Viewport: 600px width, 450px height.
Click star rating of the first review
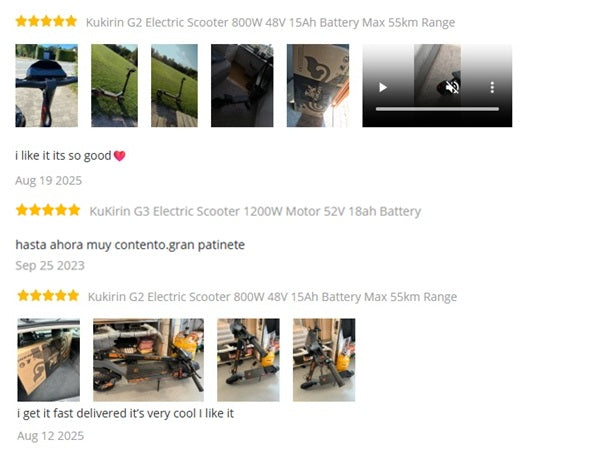(46, 21)
